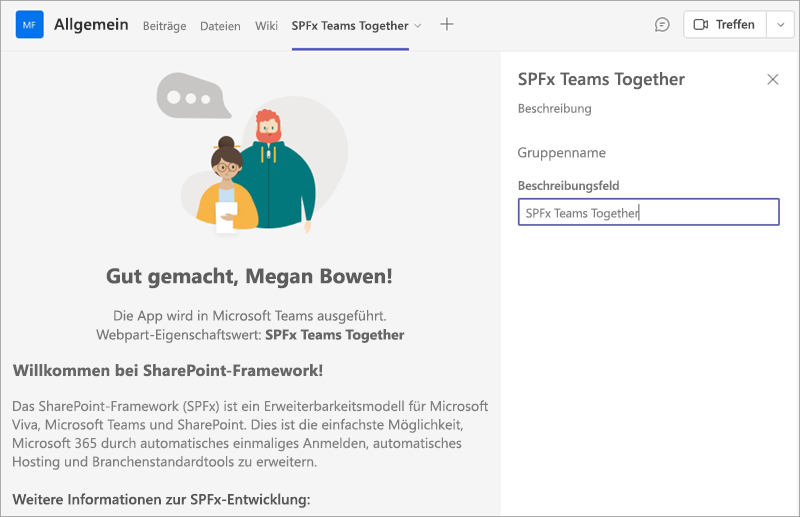Click the people illustration image
Viewport: 800px width, 517px height.
click(x=253, y=154)
